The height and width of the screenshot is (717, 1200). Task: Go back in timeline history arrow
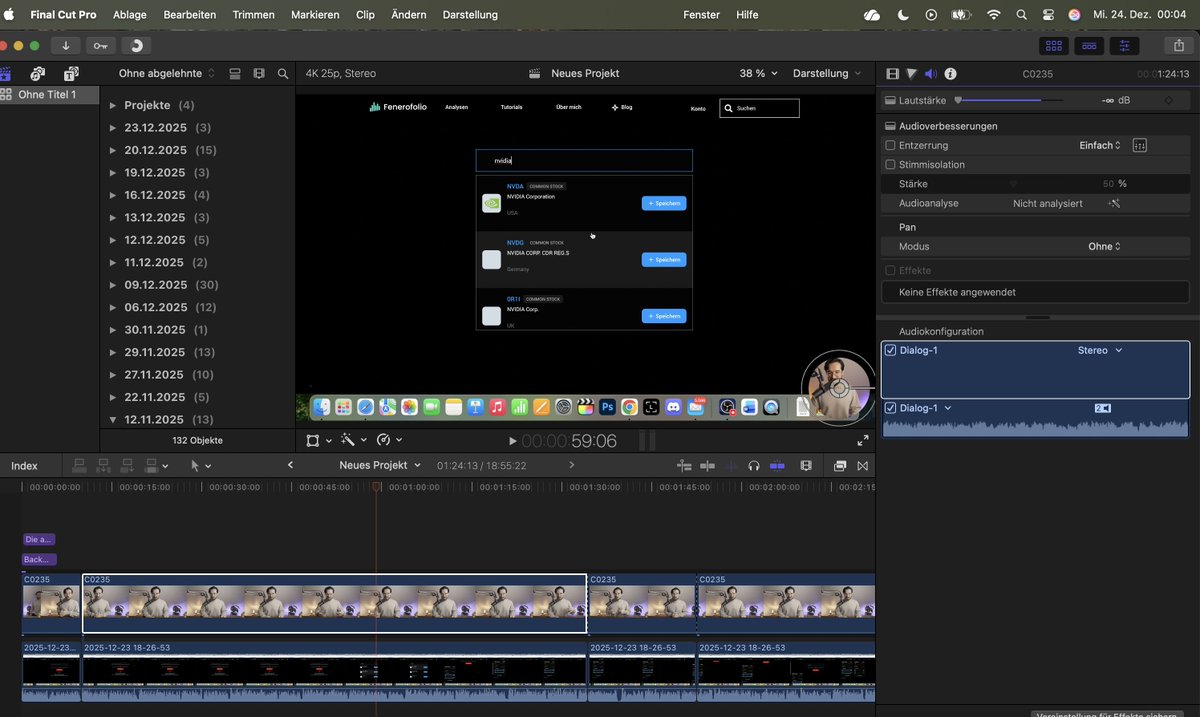(290, 466)
